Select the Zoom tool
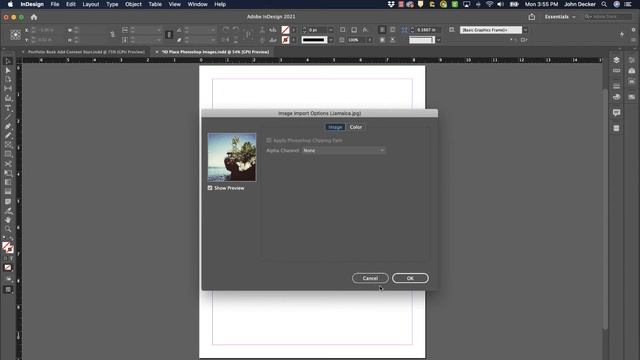640x360 pixels. [8, 229]
